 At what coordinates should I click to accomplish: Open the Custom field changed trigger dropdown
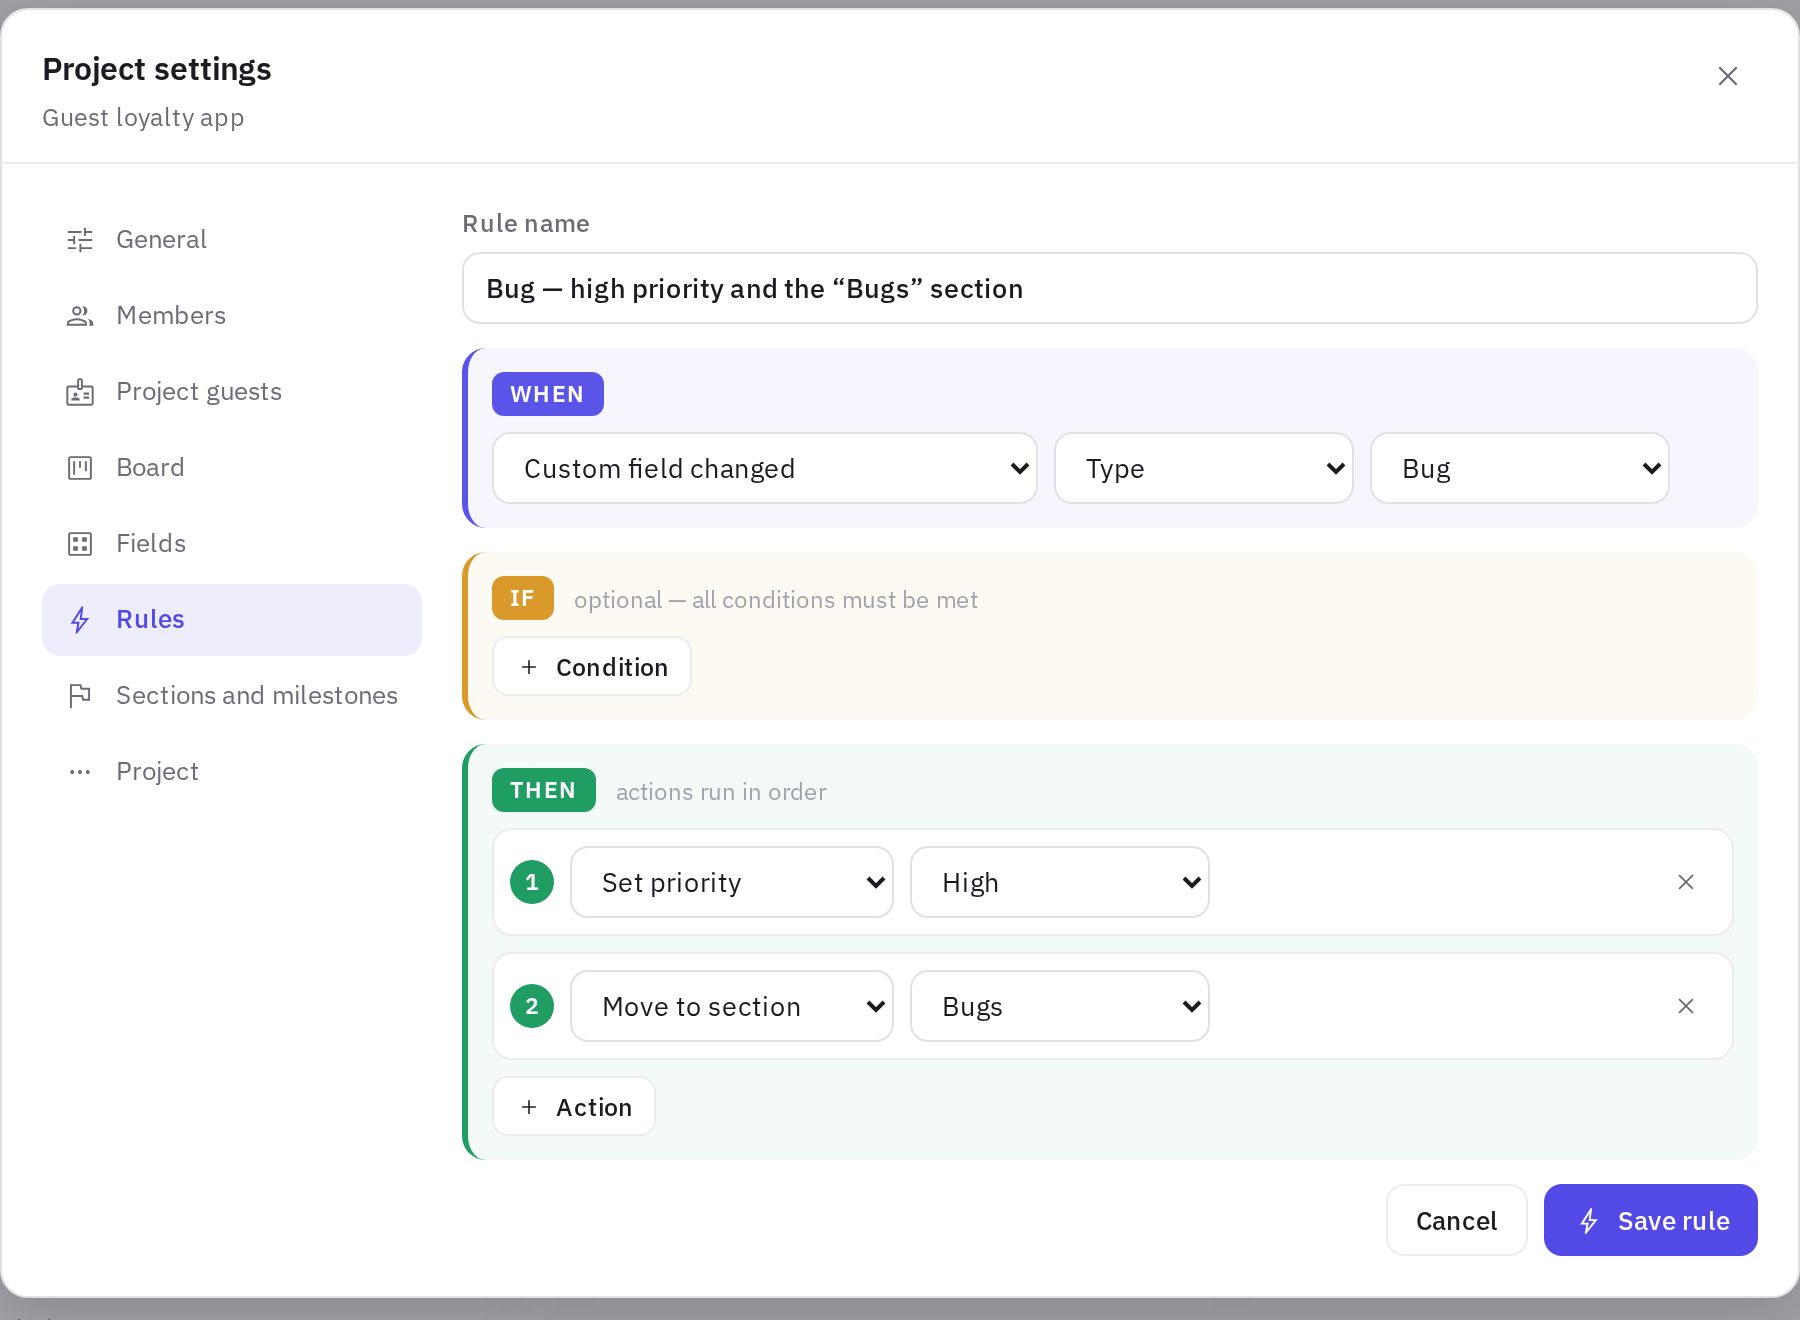click(x=765, y=468)
